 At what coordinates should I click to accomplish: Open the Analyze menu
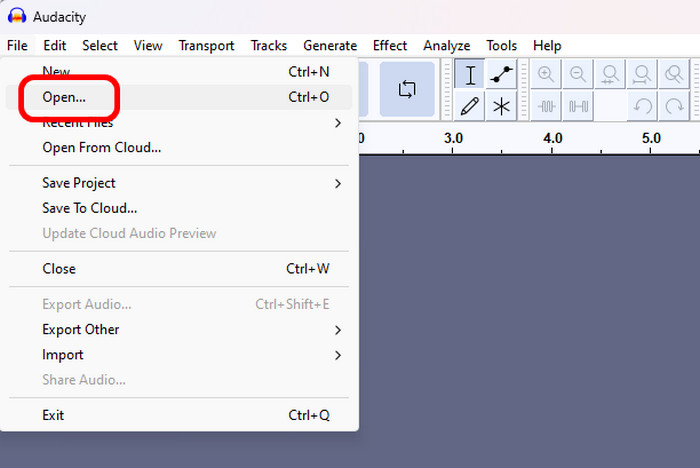[446, 46]
